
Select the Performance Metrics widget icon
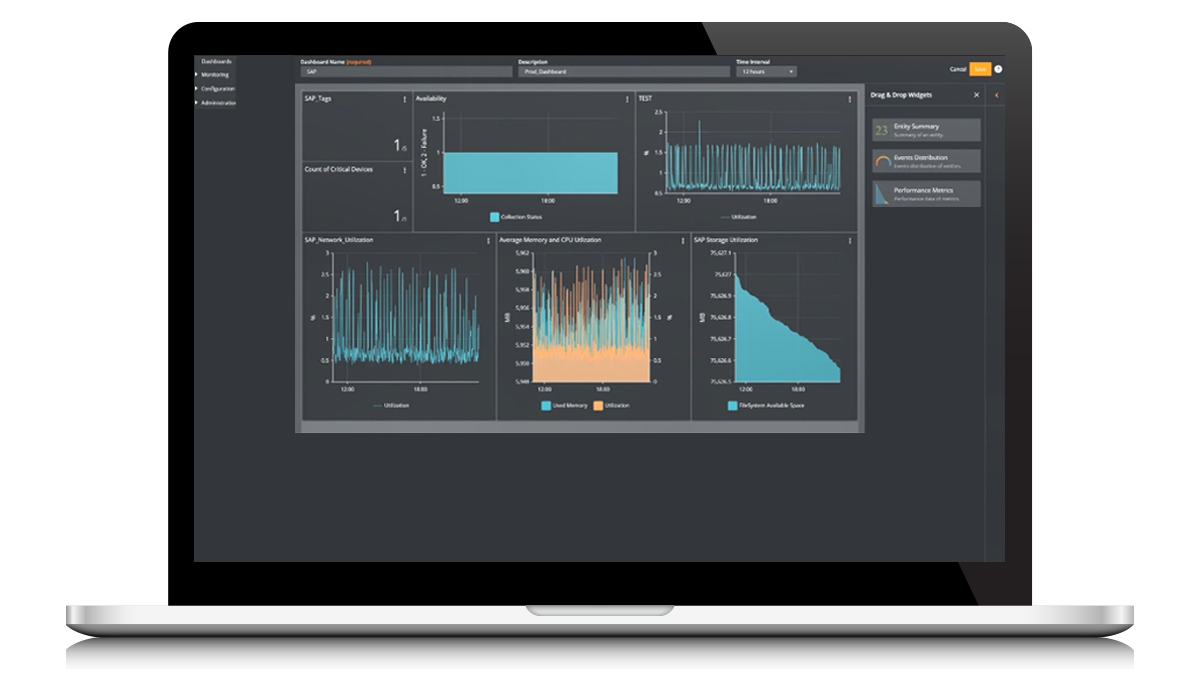881,193
